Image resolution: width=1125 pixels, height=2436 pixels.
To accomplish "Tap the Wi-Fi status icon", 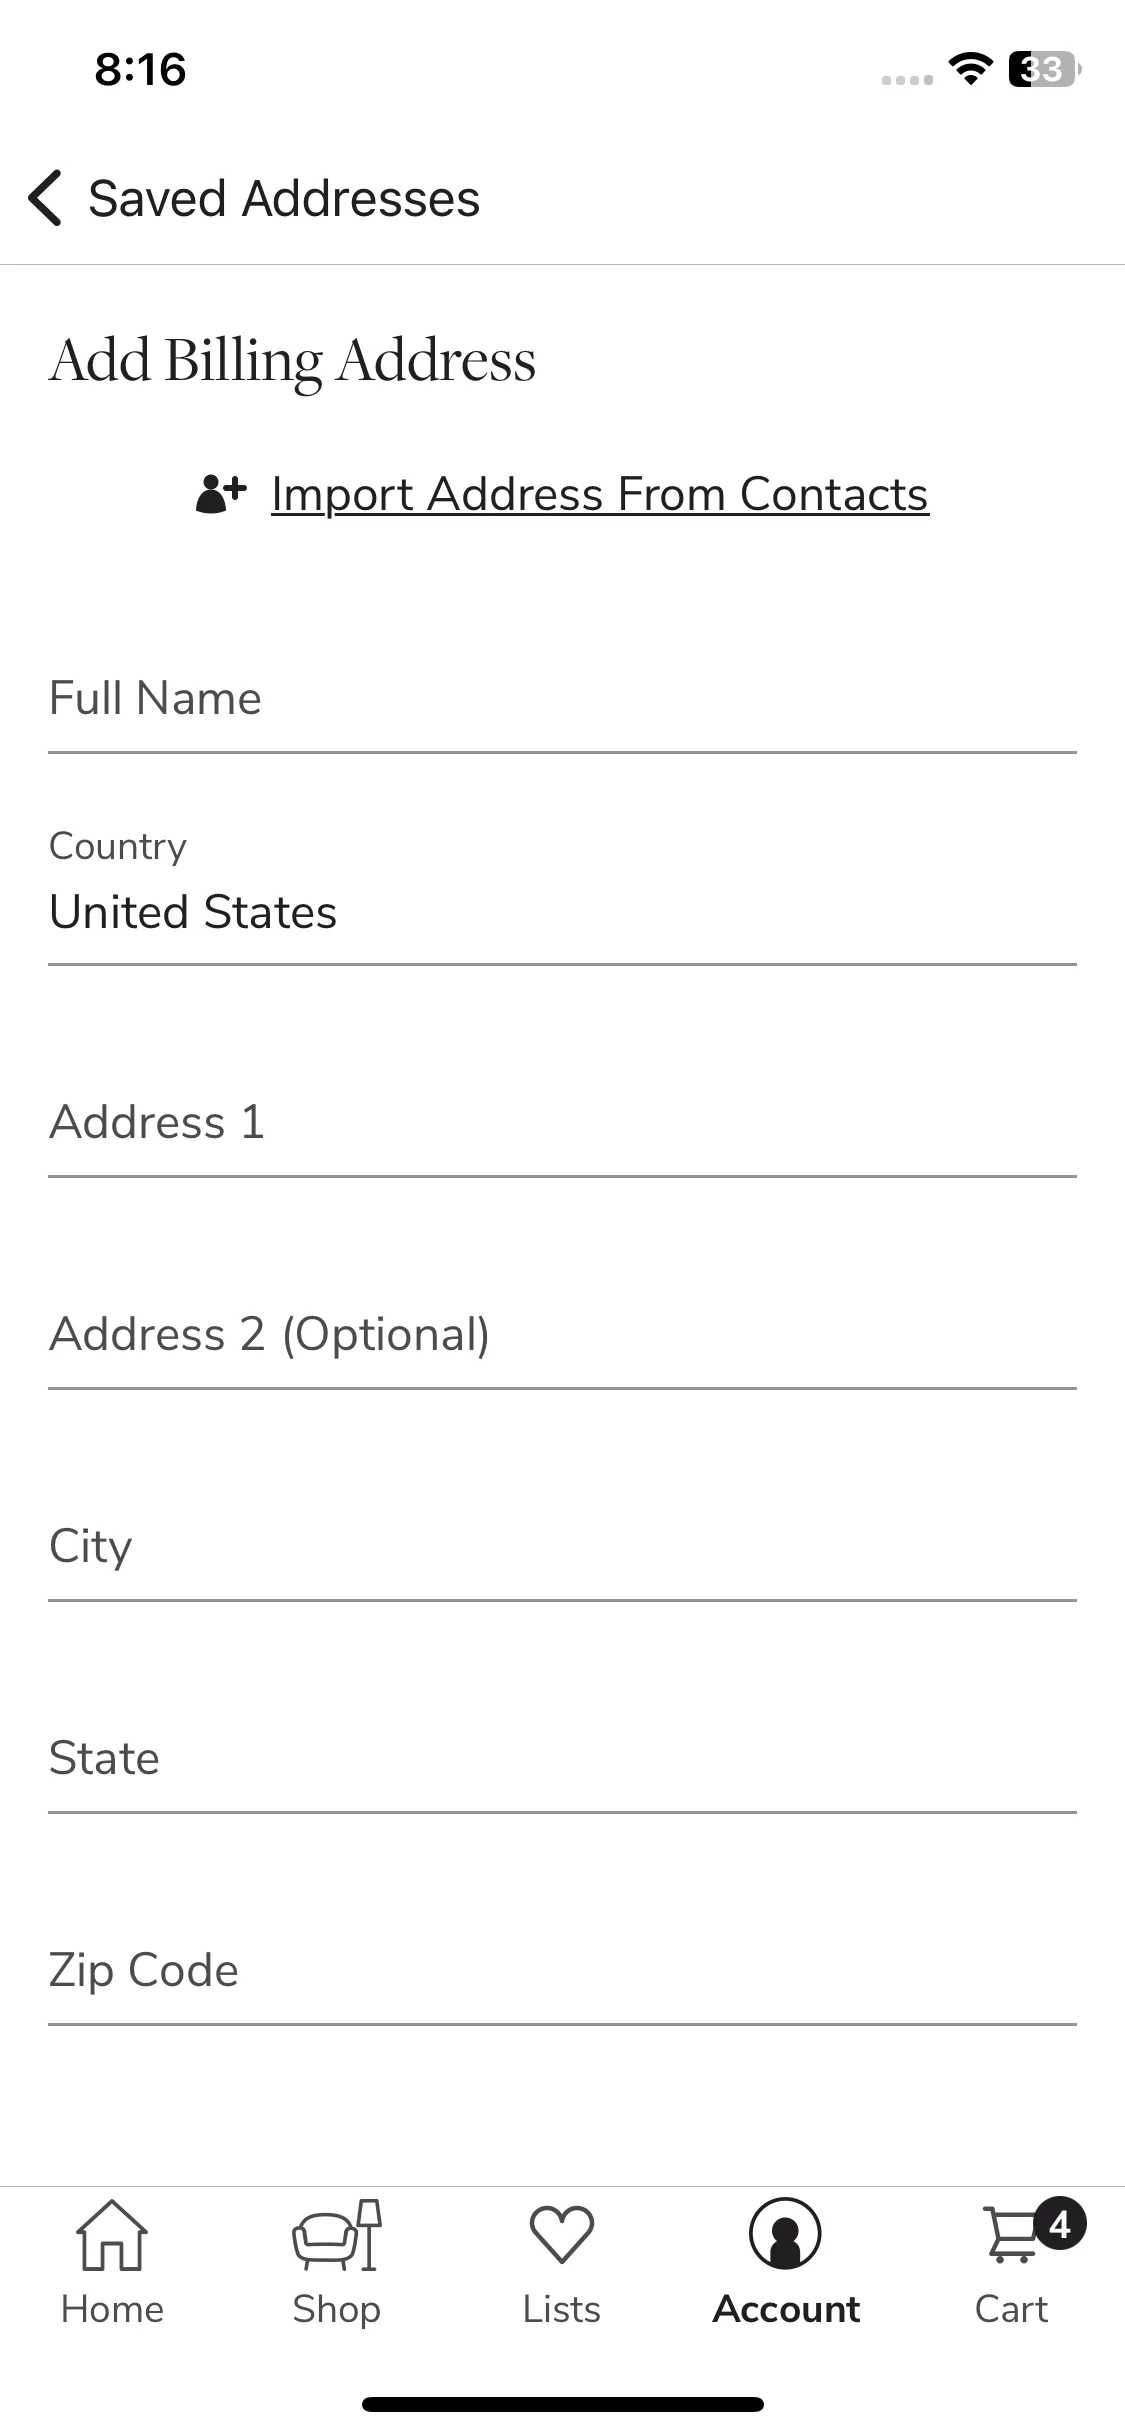I will click(x=970, y=69).
